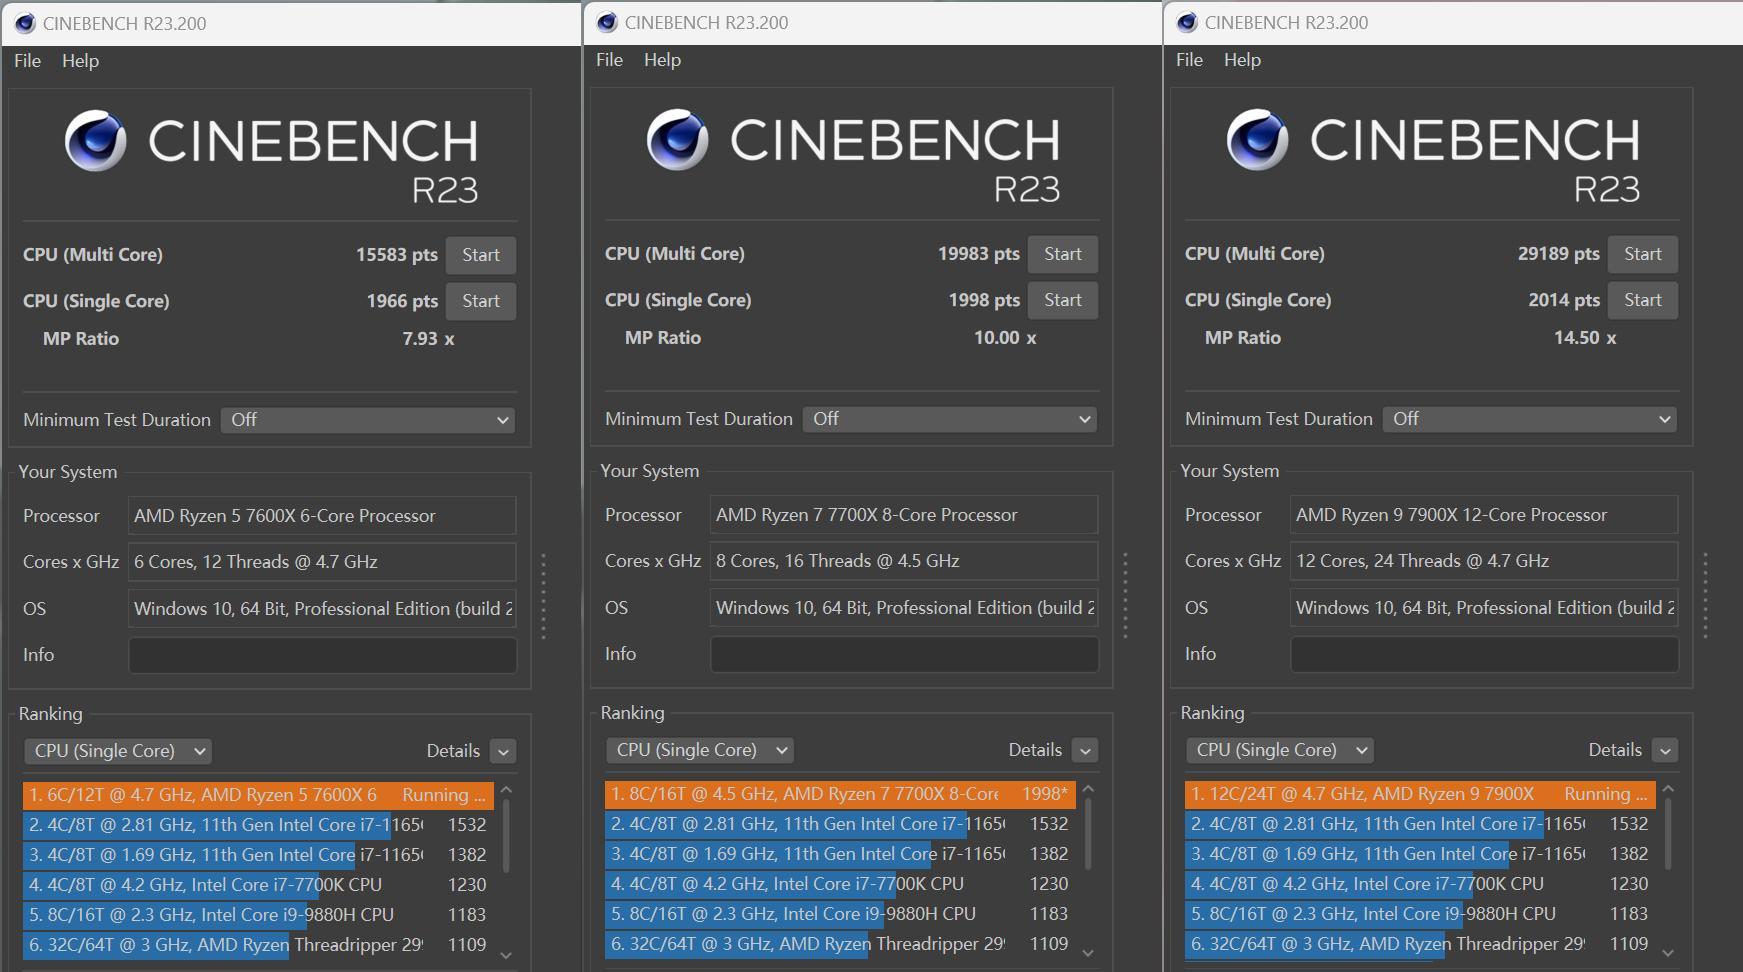Viewport: 1743px width, 972px height.
Task: Start CPU Multi Core test on Ryzen 5 7600X
Action: pyautogui.click(x=481, y=255)
